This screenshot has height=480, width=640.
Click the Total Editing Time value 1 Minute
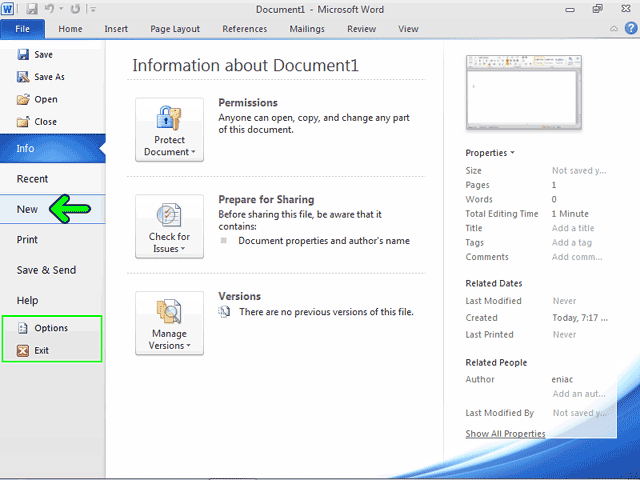[x=570, y=213]
